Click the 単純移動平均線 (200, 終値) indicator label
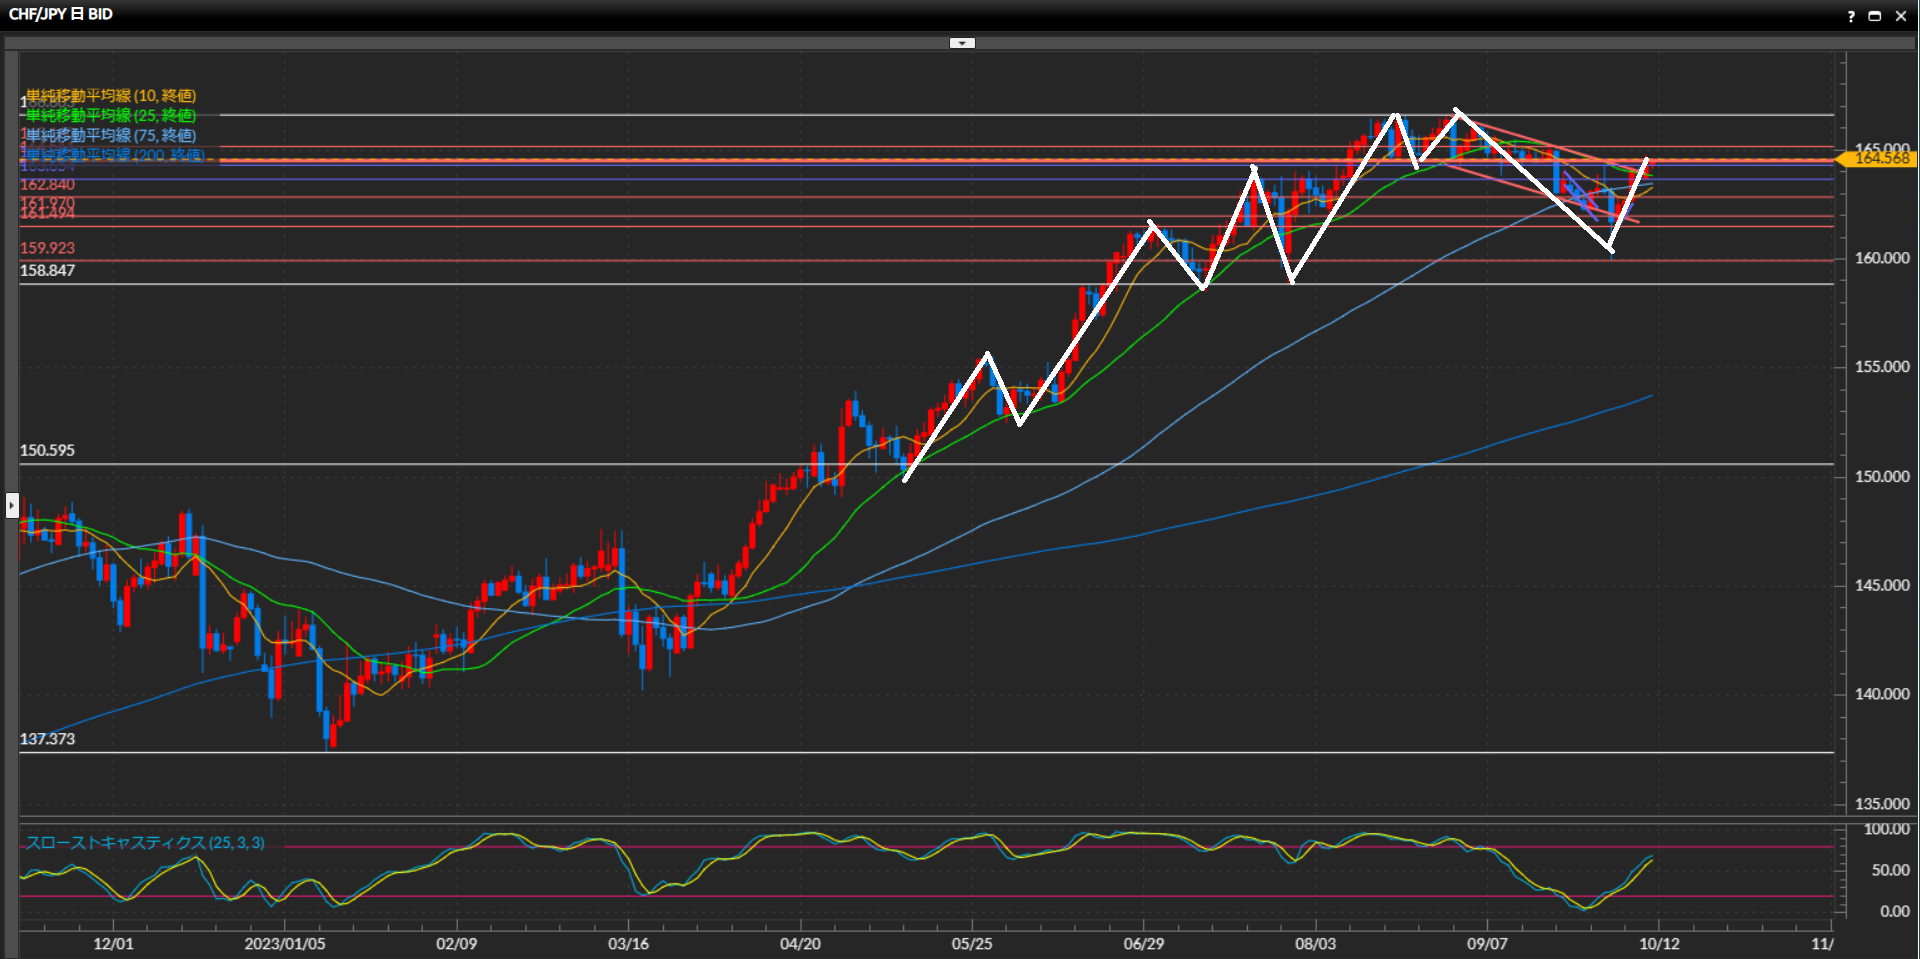The width and height of the screenshot is (1920, 959). tap(115, 155)
